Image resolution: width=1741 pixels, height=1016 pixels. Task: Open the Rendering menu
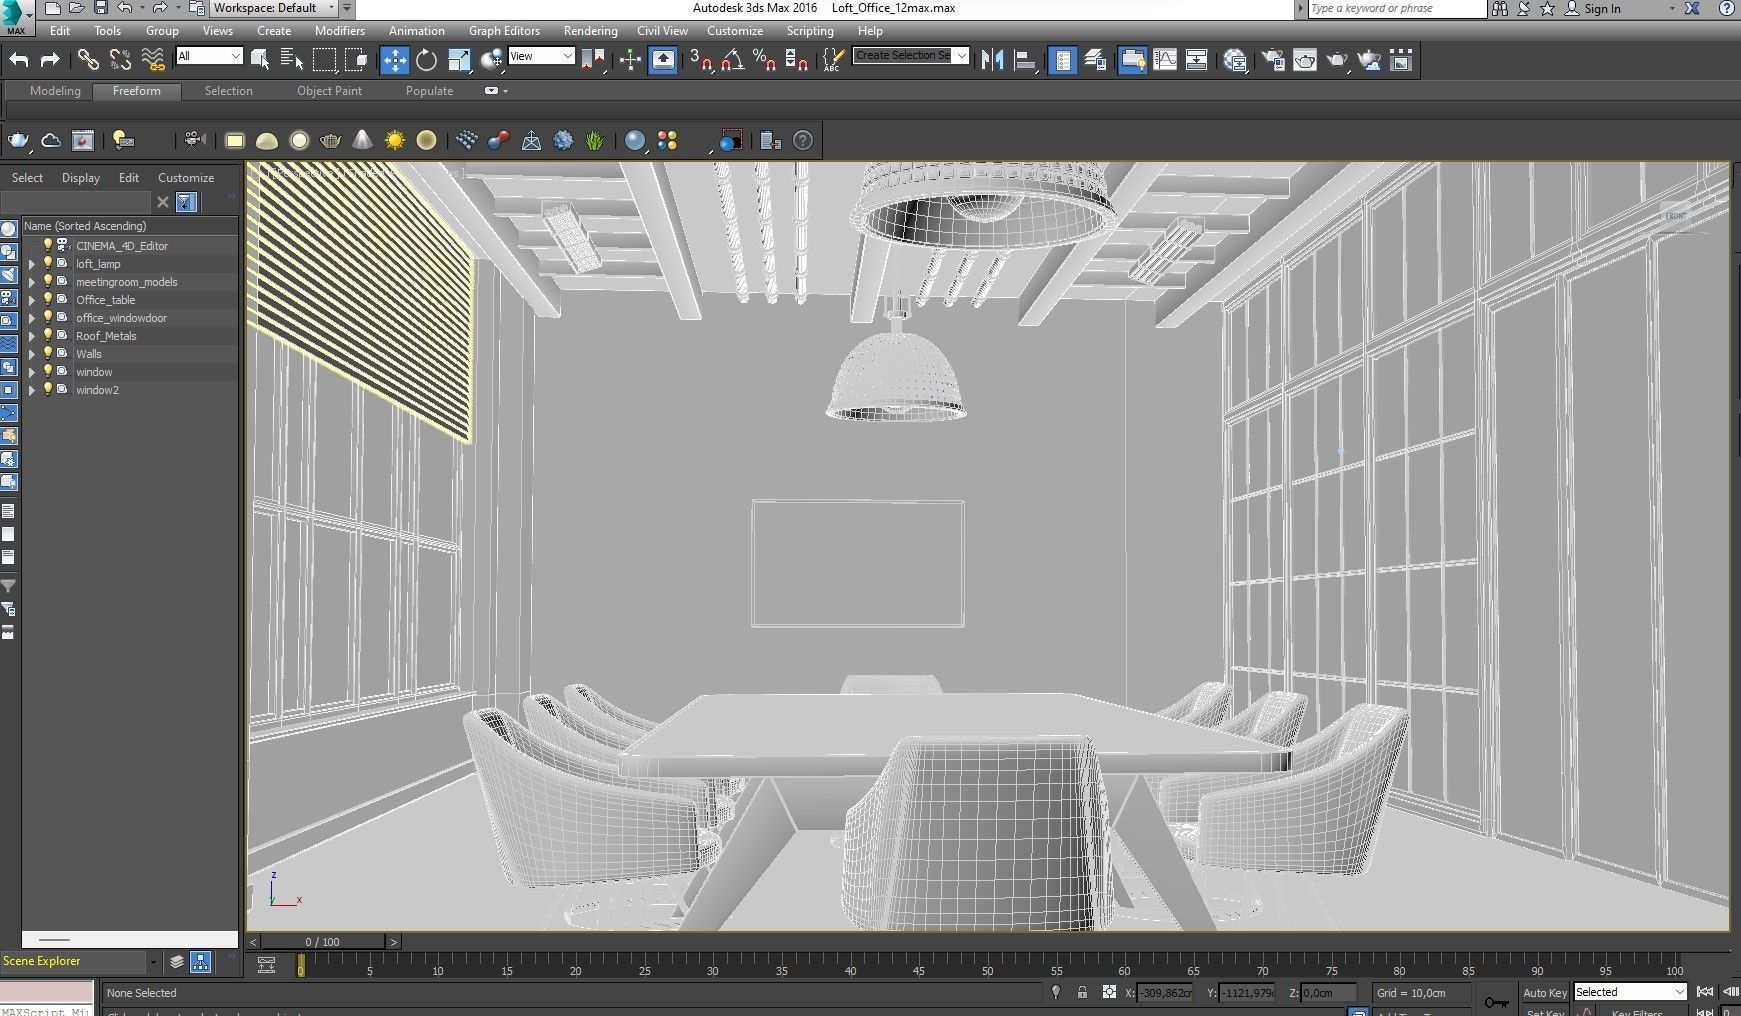pos(590,31)
